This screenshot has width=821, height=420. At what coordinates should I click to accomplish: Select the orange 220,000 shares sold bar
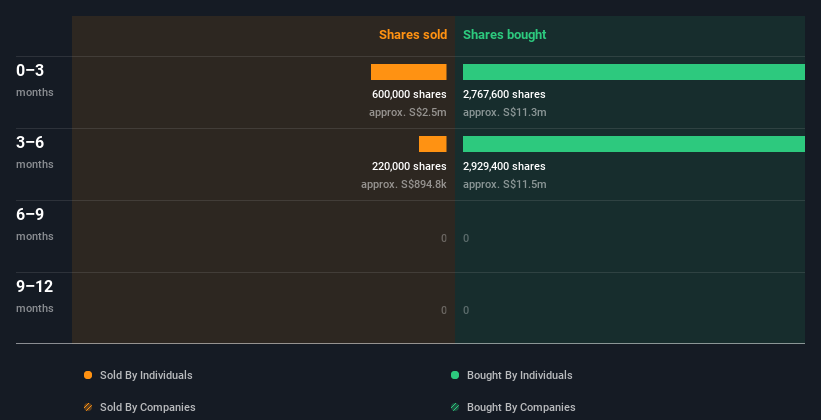coord(432,144)
